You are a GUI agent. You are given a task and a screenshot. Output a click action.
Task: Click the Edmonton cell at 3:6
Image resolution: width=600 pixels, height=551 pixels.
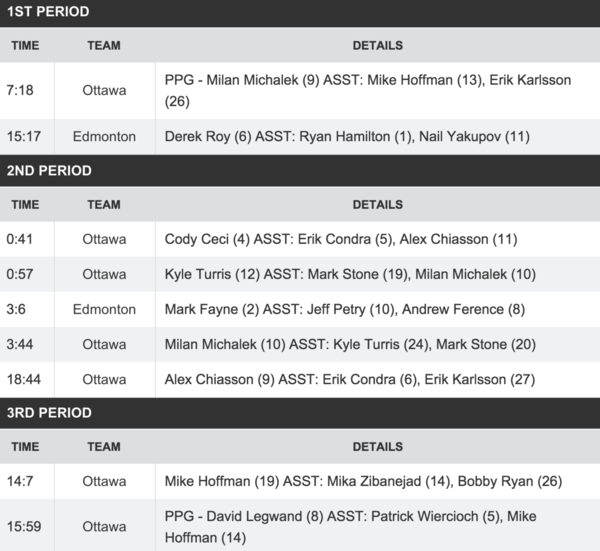click(x=104, y=309)
